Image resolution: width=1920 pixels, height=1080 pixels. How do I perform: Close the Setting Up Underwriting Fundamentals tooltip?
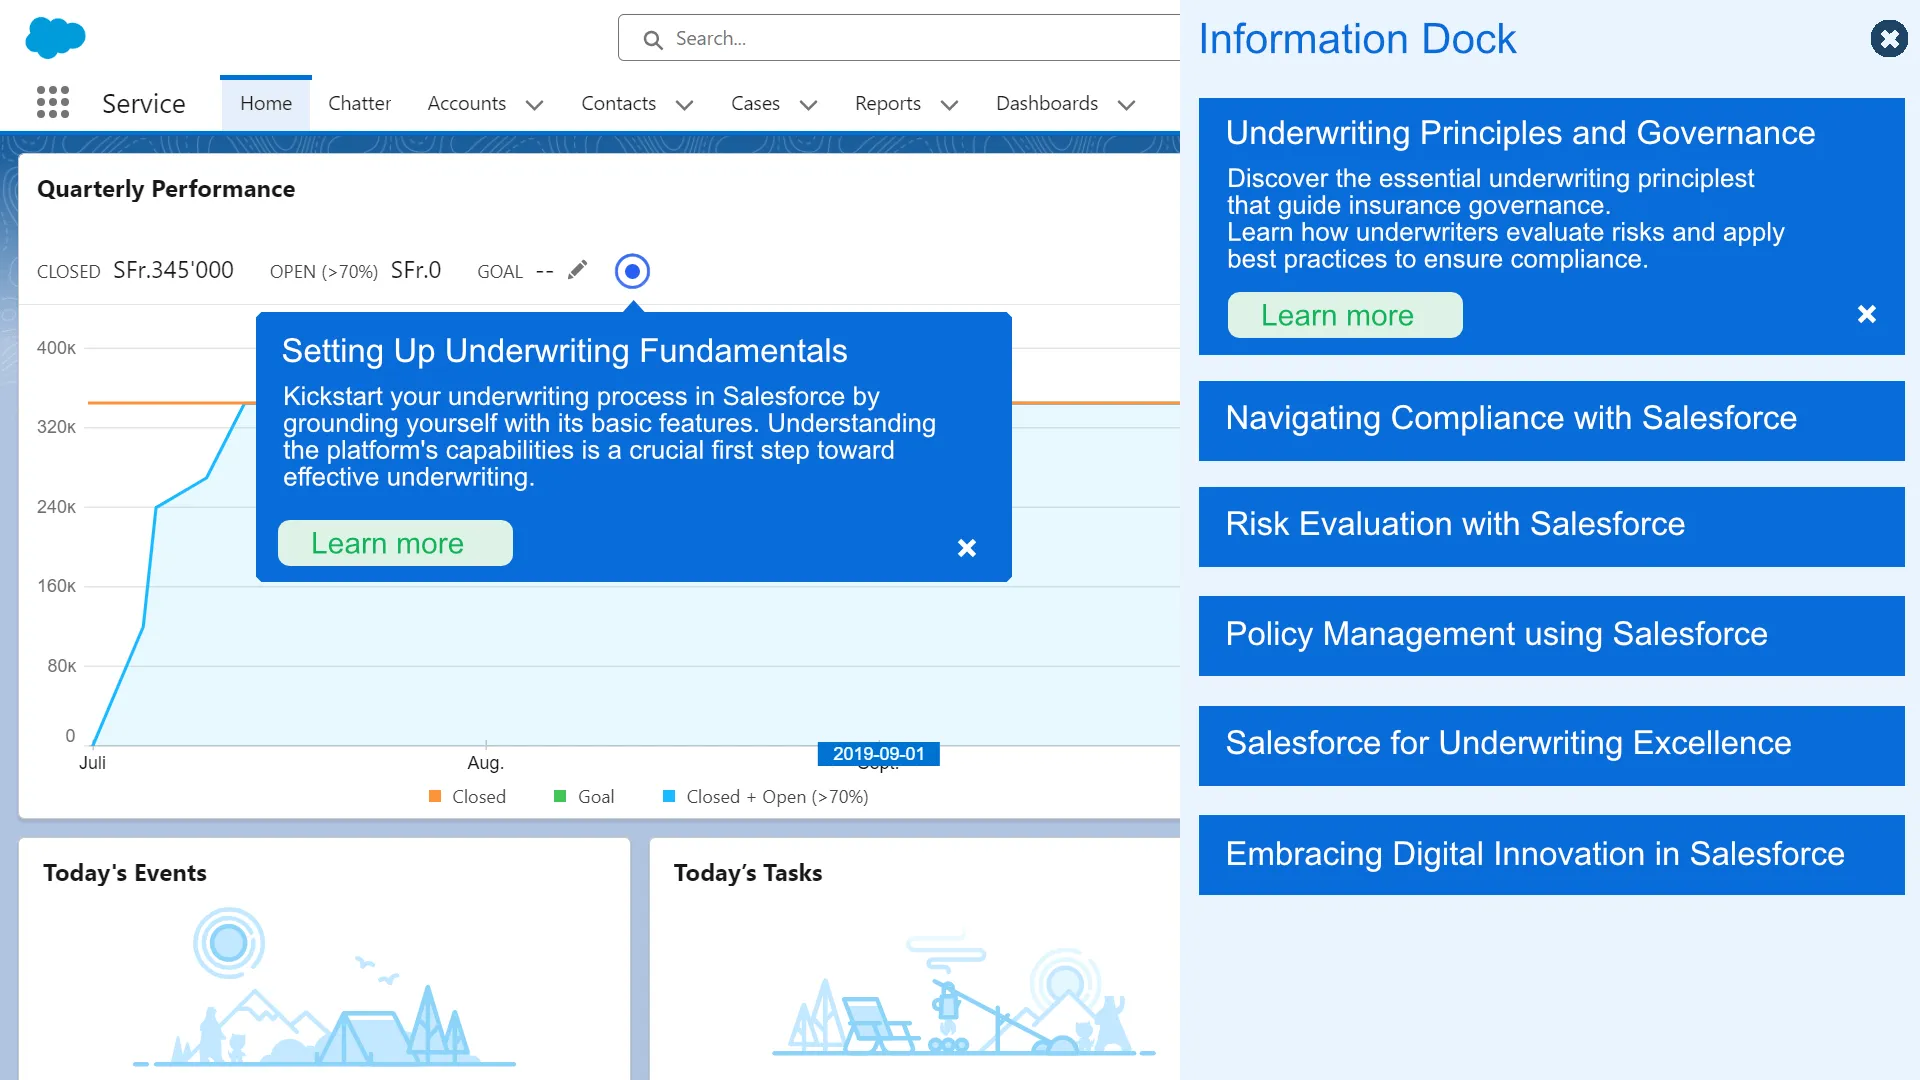point(966,548)
